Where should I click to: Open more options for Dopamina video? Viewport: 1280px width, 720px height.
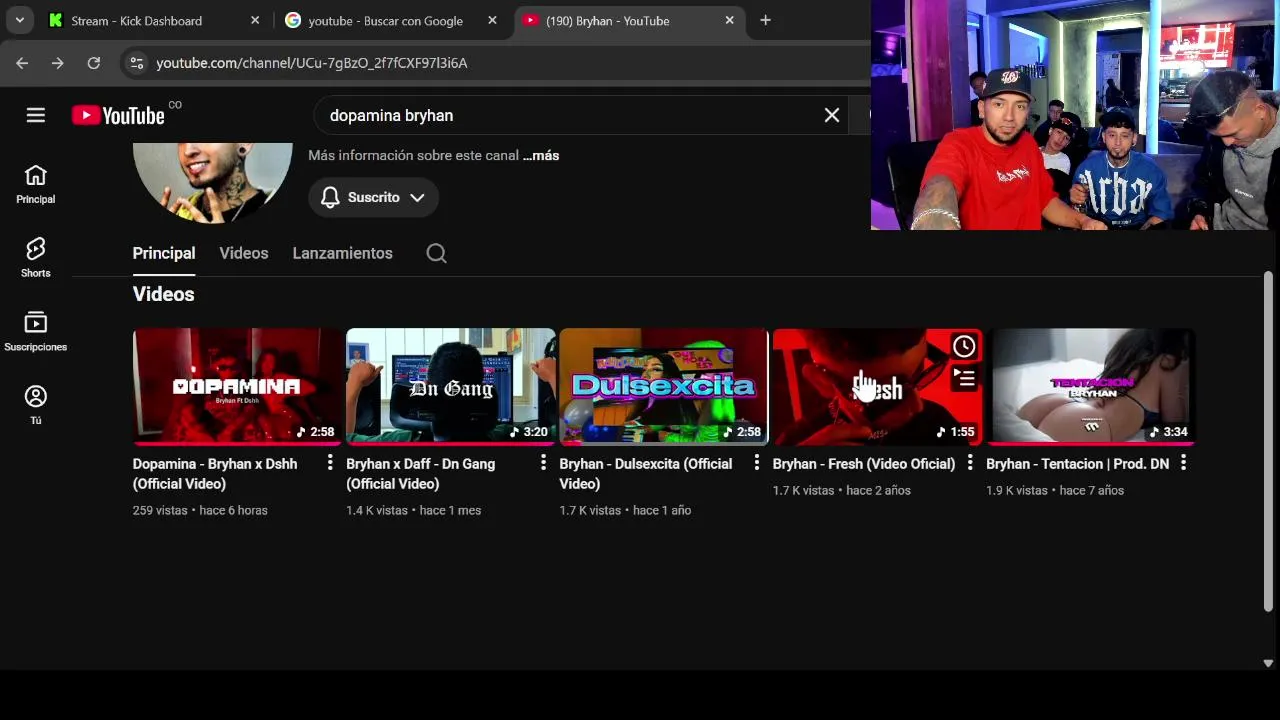click(329, 463)
